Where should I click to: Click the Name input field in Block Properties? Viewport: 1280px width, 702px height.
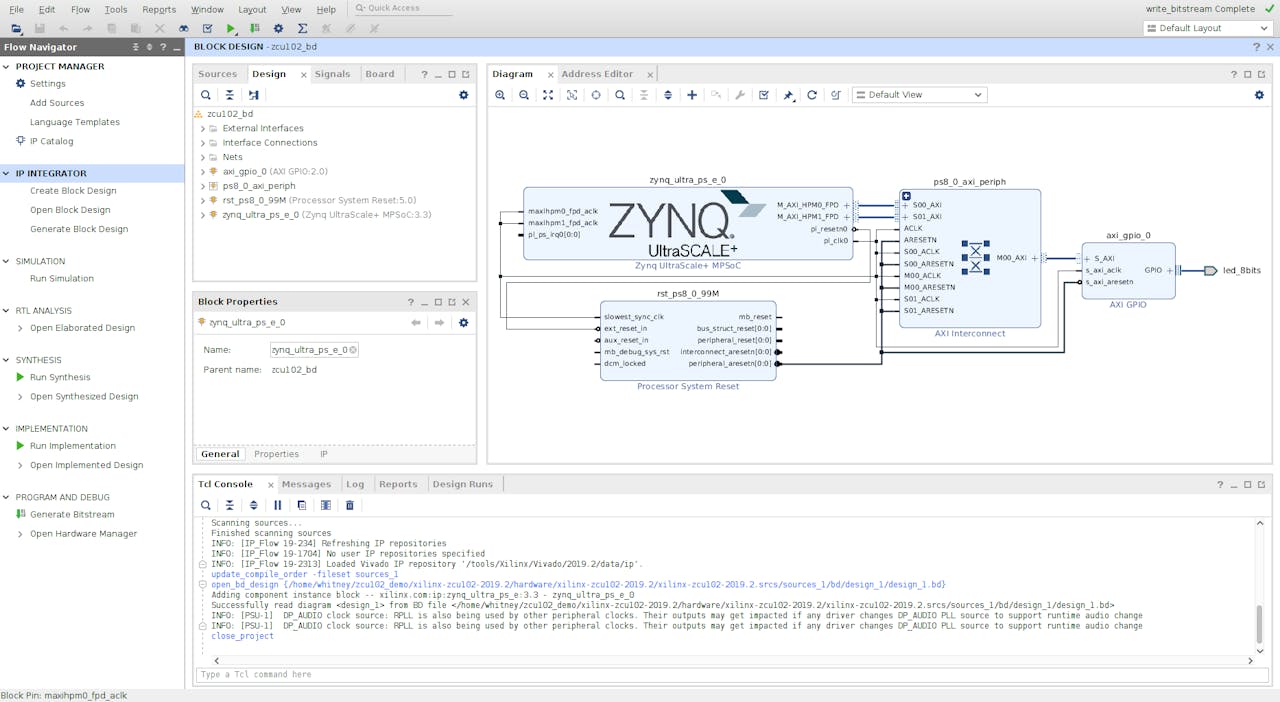coord(314,350)
